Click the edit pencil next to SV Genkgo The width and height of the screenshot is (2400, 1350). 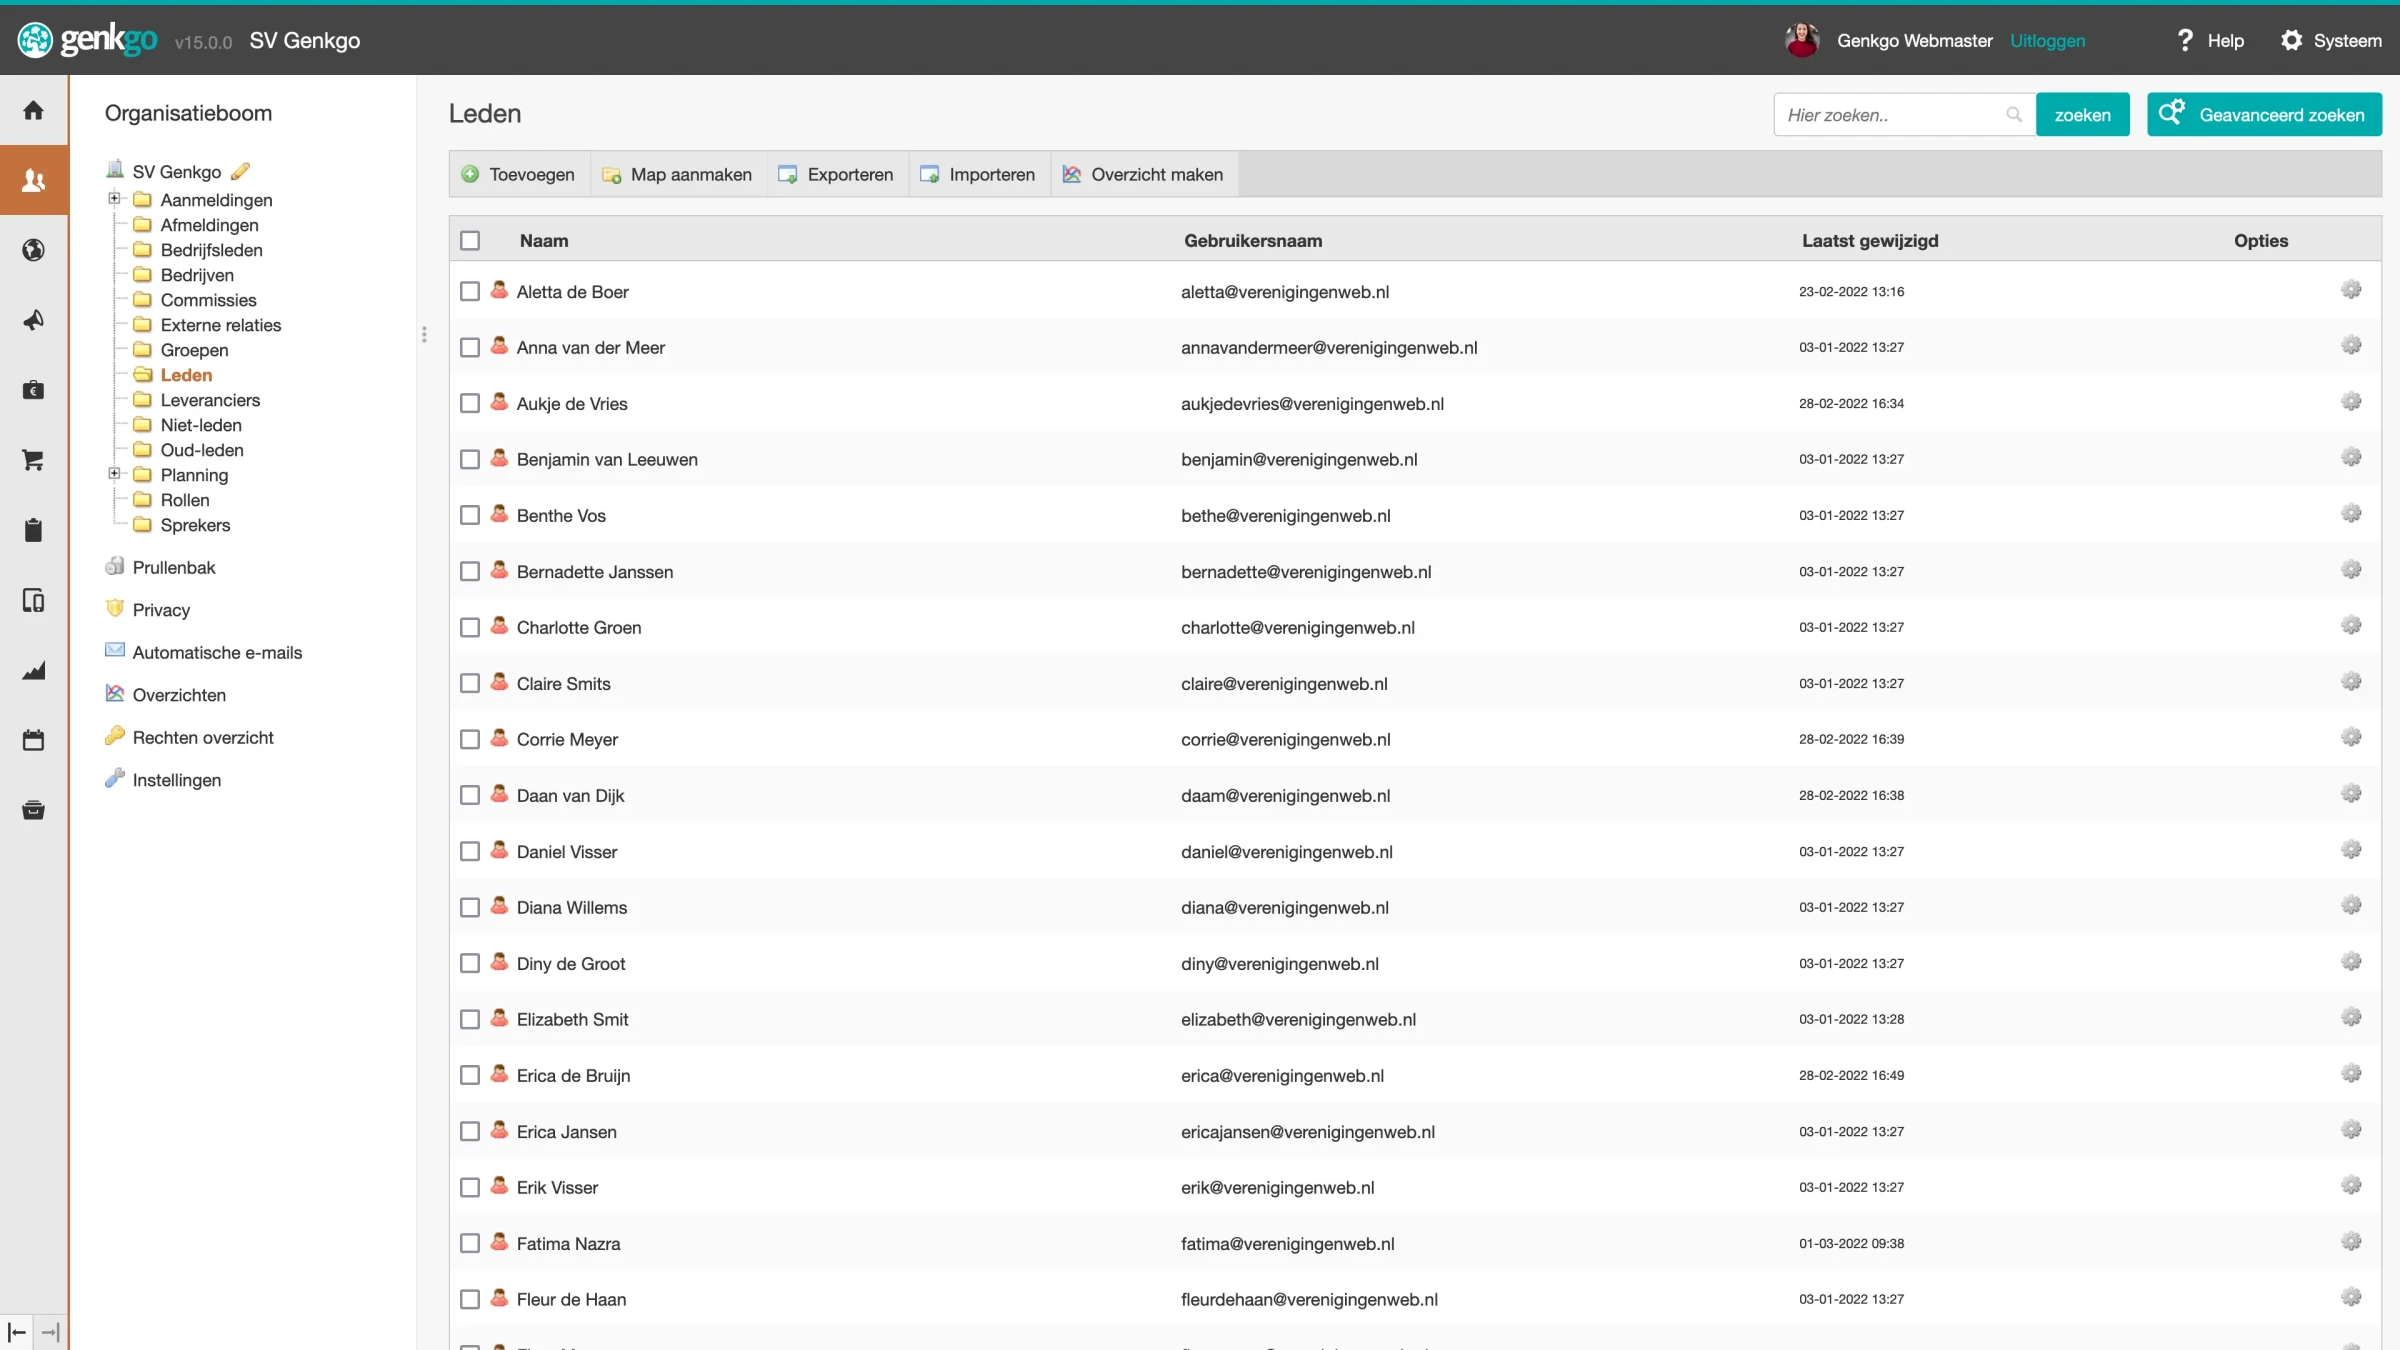240,171
